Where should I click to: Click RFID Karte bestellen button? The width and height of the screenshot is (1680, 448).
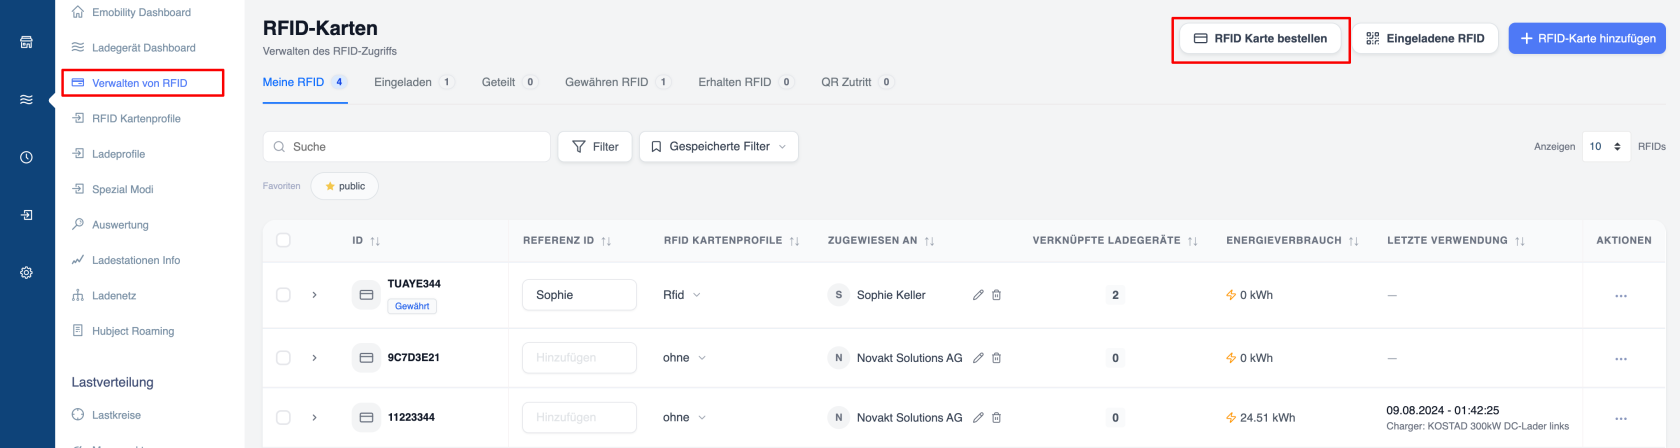[x=1260, y=38]
